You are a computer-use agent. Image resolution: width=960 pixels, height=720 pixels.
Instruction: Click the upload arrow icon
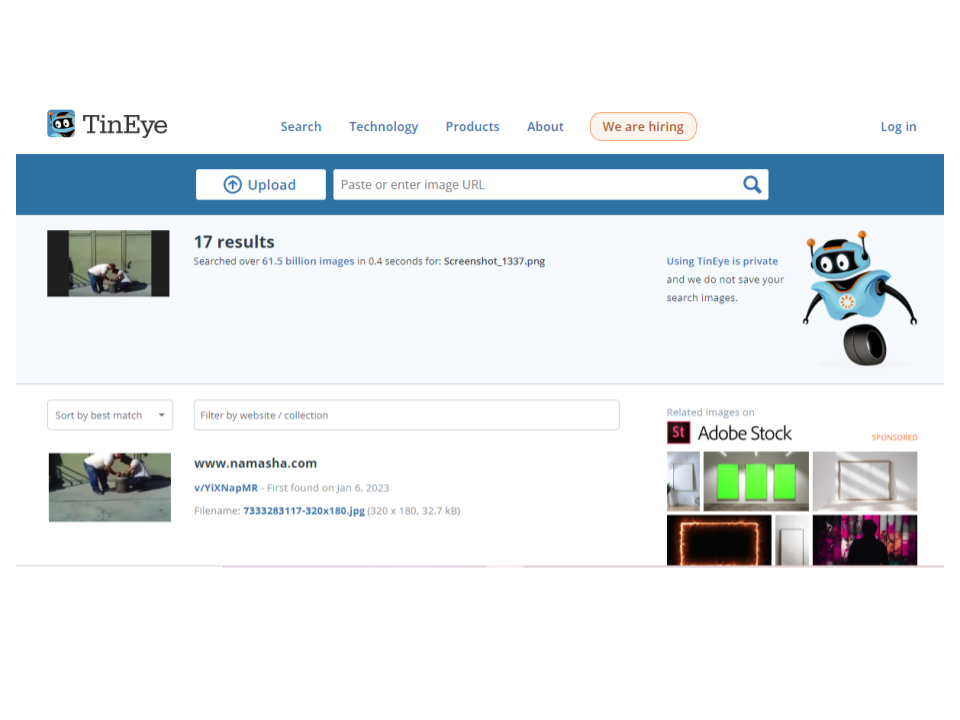coord(232,185)
